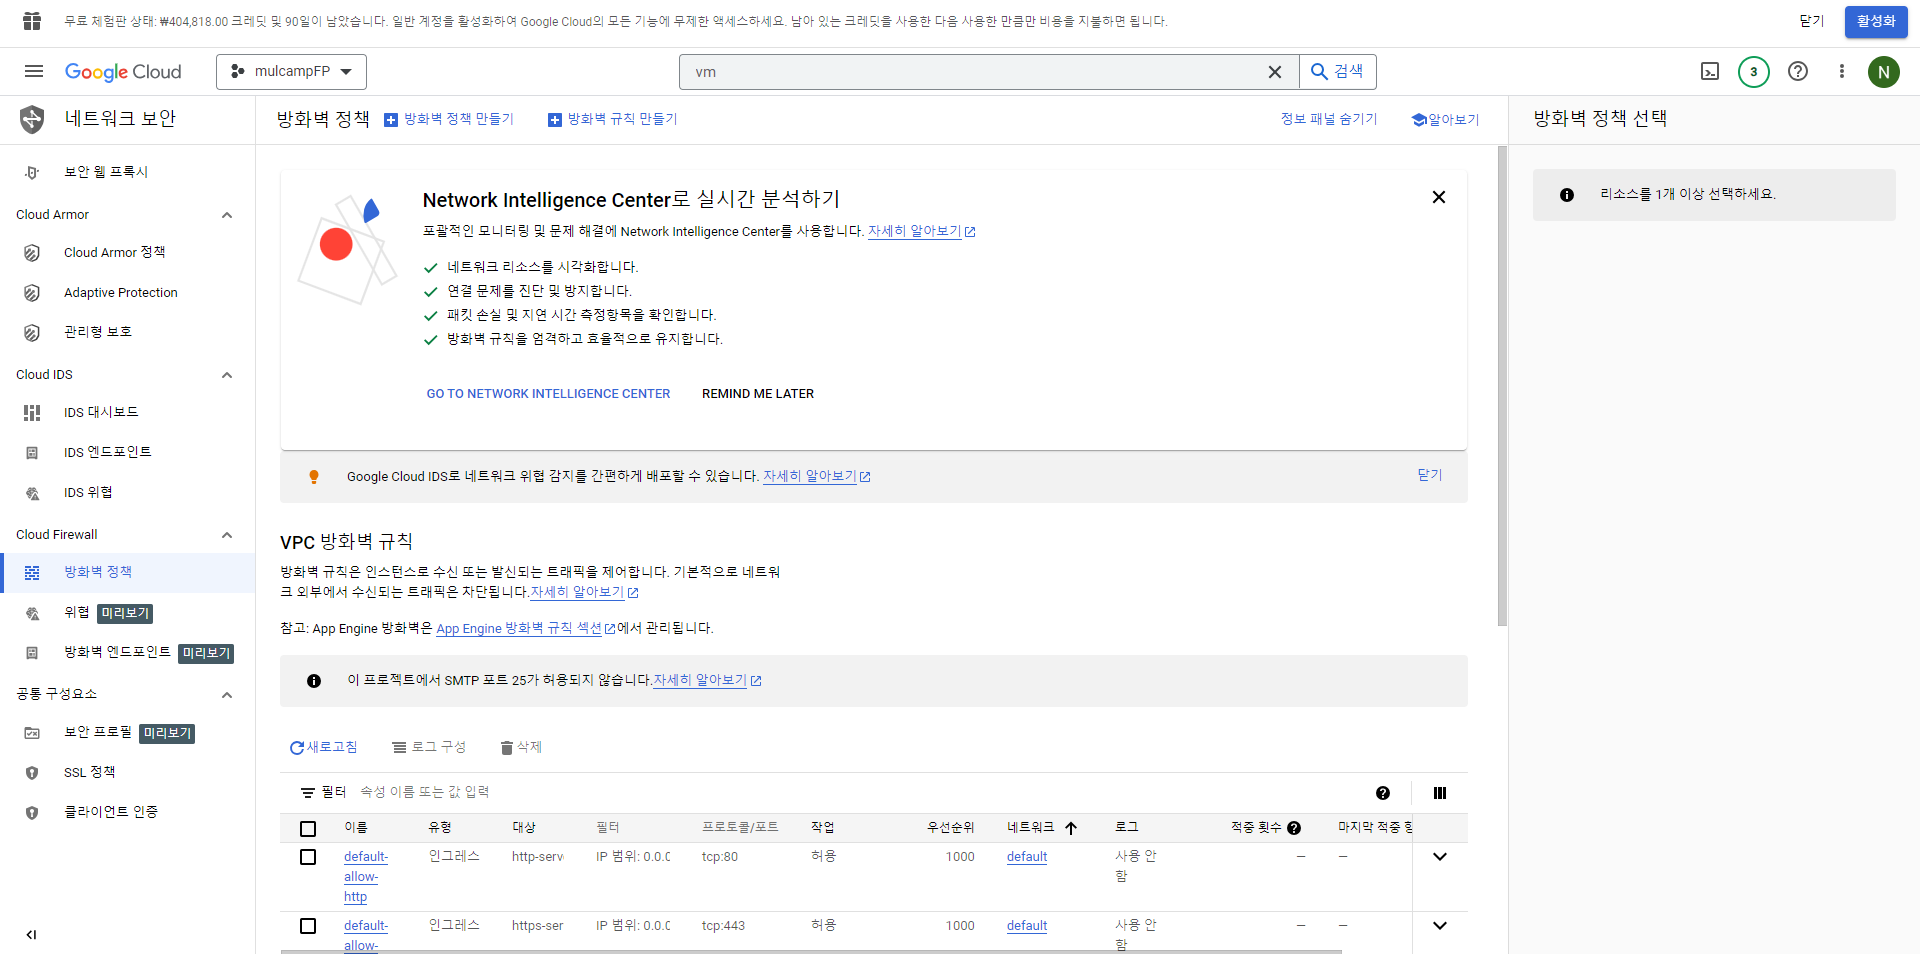Click the Network Security shield icon

click(x=32, y=119)
